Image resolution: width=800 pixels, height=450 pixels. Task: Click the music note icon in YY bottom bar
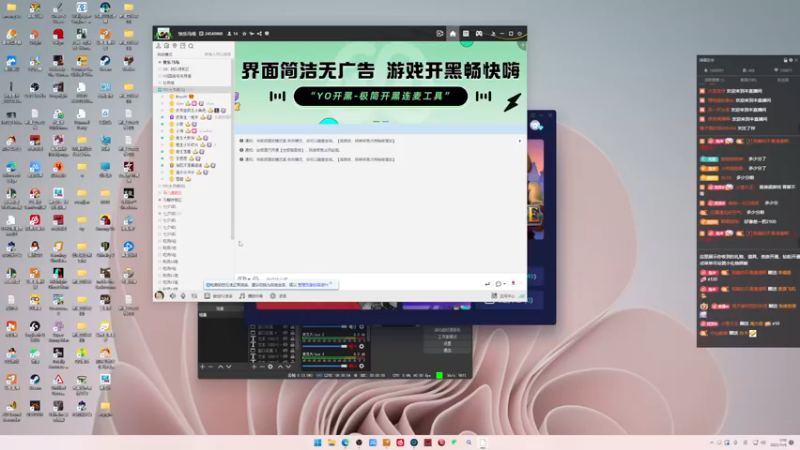[x=242, y=296]
